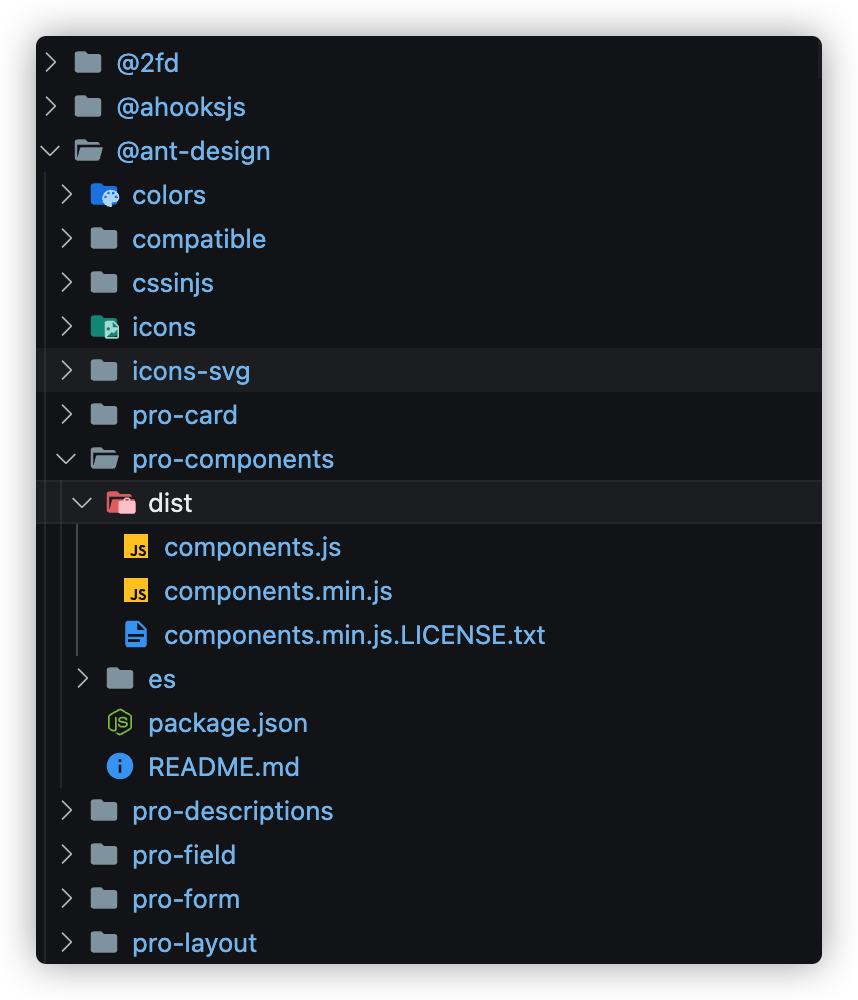The width and height of the screenshot is (858, 1000).
Task: Click the info icon beside README.md
Action: pos(120,767)
